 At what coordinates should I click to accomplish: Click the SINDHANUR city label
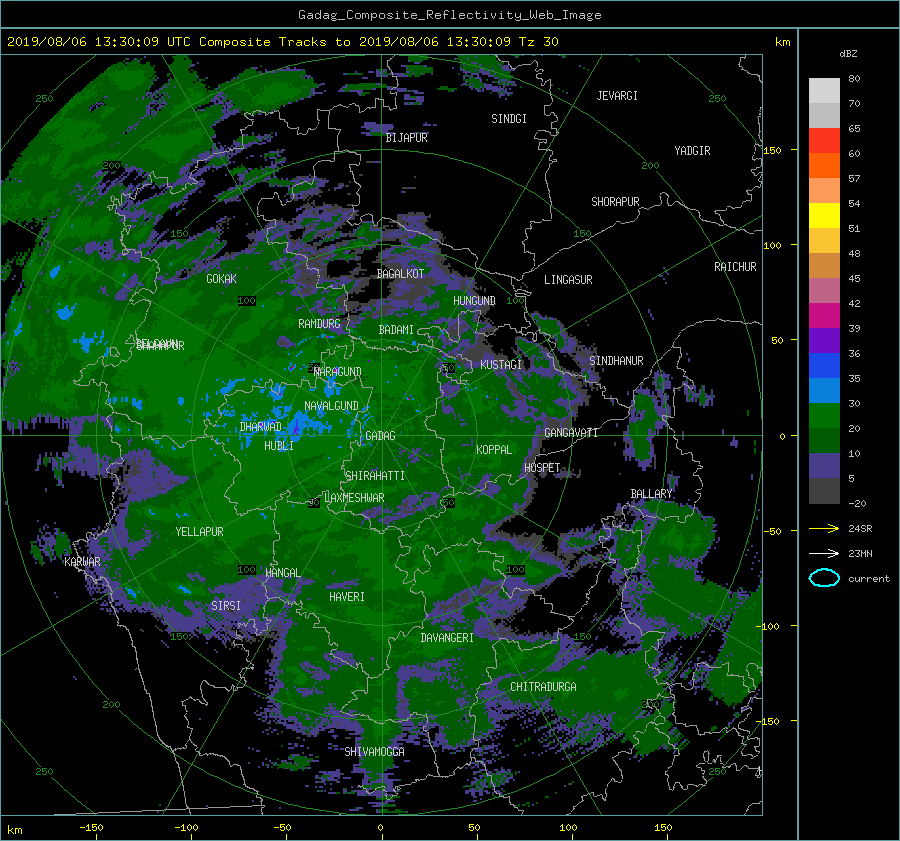point(616,361)
